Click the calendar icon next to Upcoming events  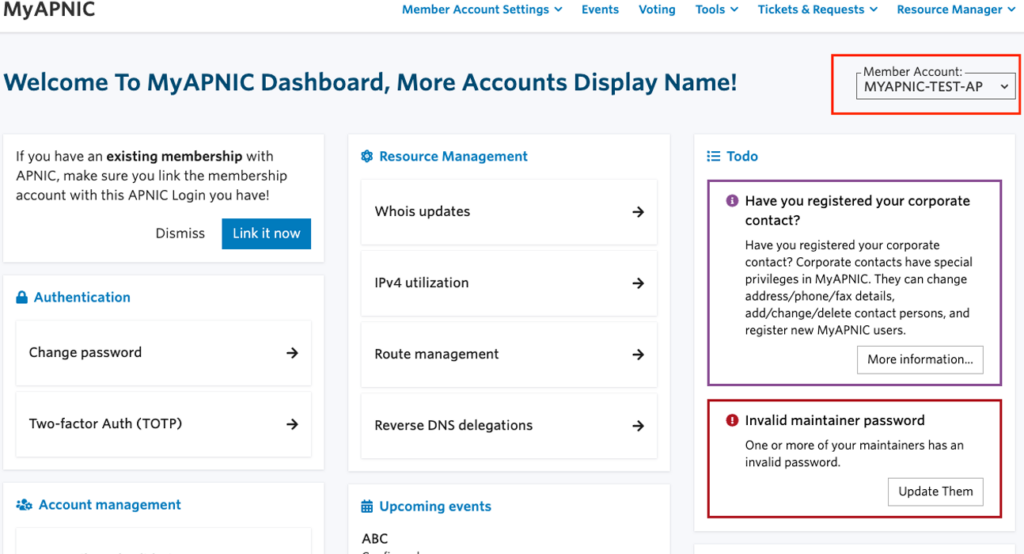coord(367,506)
